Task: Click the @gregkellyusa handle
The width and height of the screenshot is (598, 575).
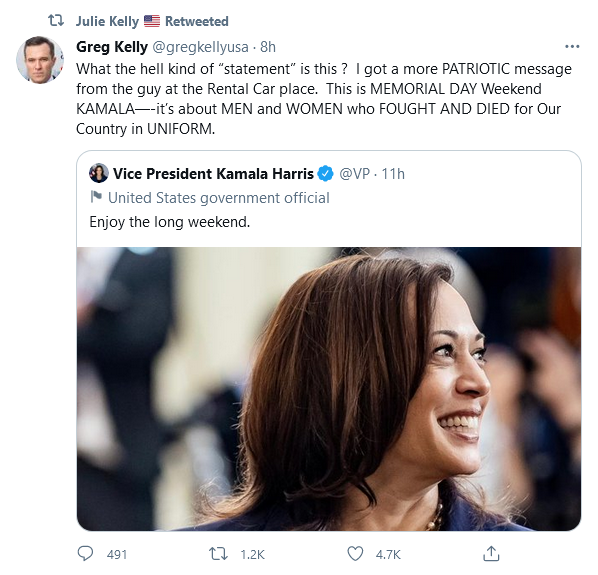Action: pyautogui.click(x=200, y=47)
